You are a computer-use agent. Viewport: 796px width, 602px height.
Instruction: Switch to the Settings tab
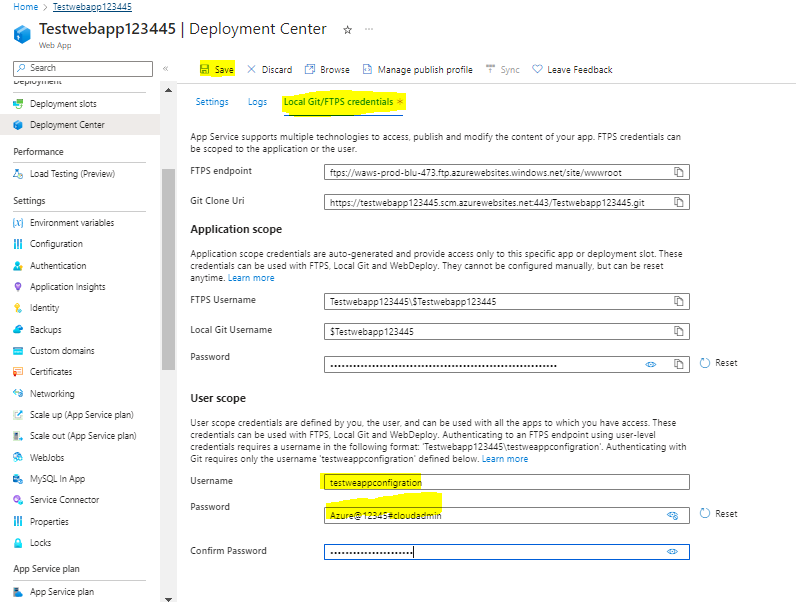(212, 102)
